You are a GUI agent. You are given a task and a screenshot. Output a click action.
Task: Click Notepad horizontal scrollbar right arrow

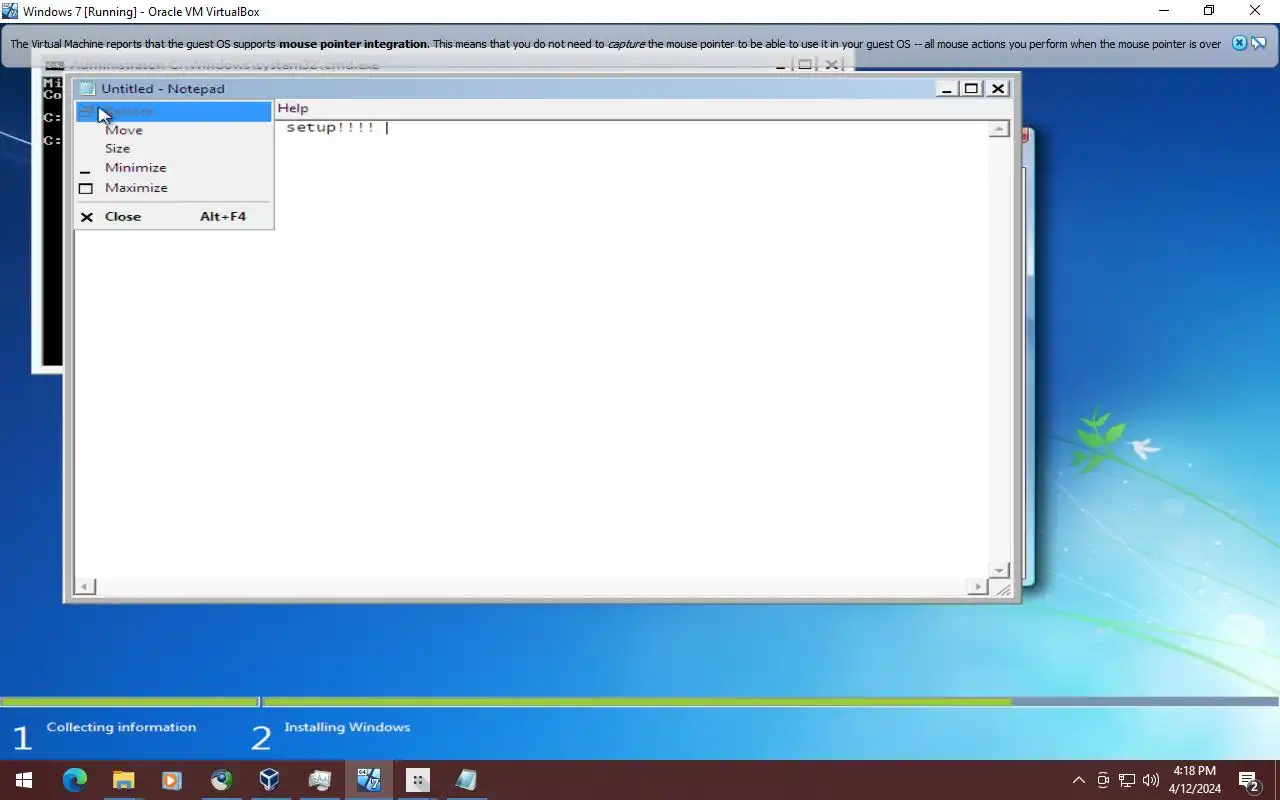978,587
